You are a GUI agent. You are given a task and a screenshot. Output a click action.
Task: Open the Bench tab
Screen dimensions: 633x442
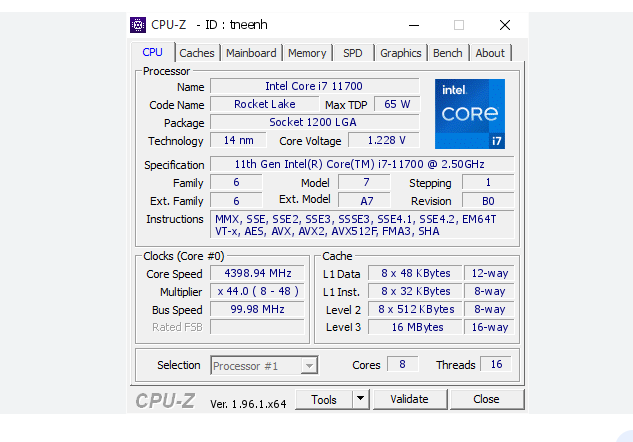coord(448,53)
